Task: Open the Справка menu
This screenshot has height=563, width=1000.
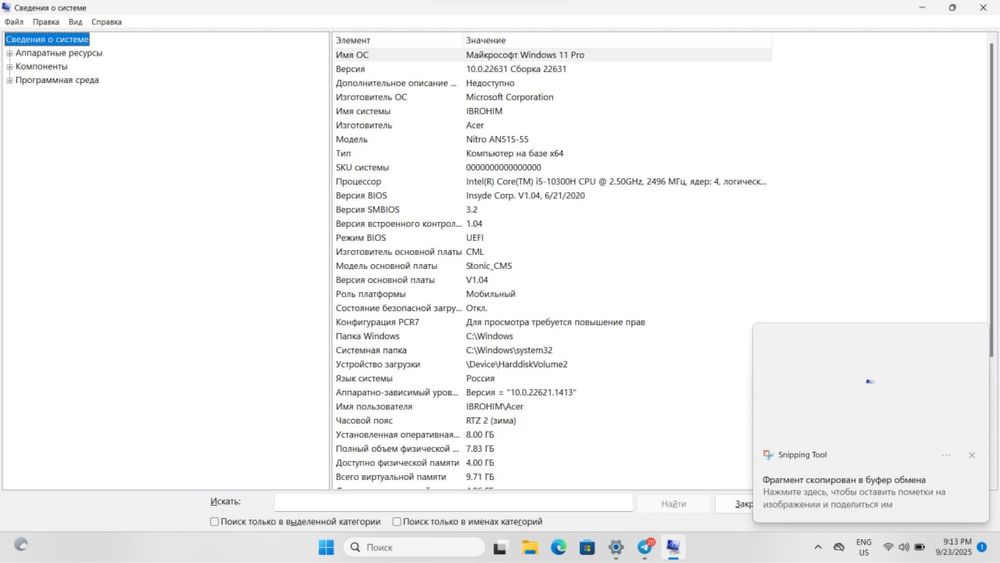Action: 107,22
